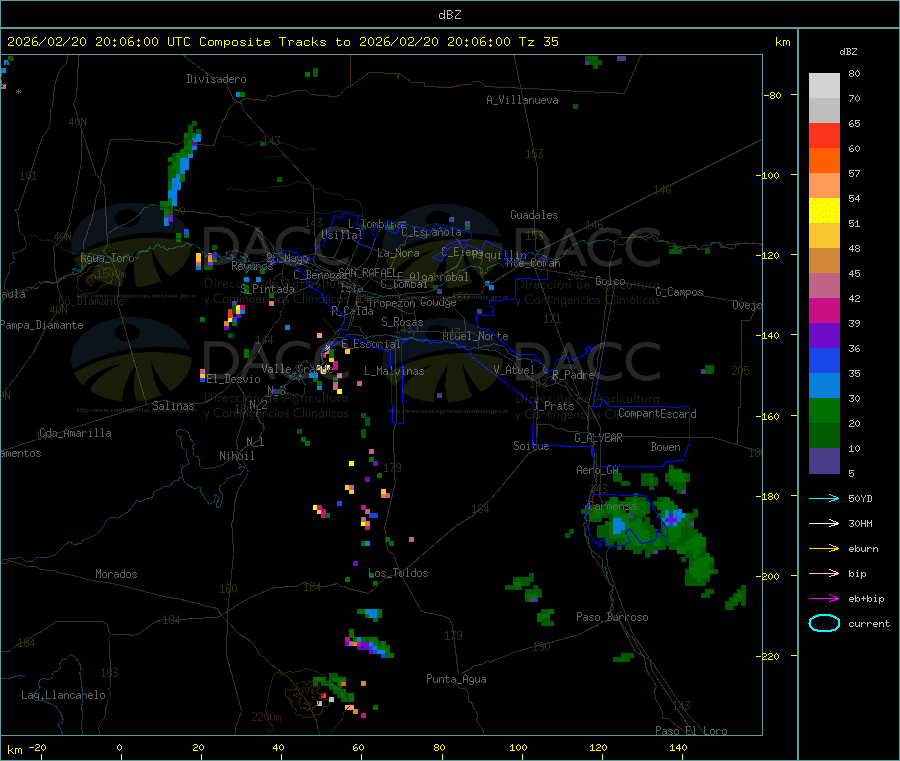Viewport: 900px width, 761px height.
Task: Click the long blue-green echo below Divisadero
Action: pos(181,172)
